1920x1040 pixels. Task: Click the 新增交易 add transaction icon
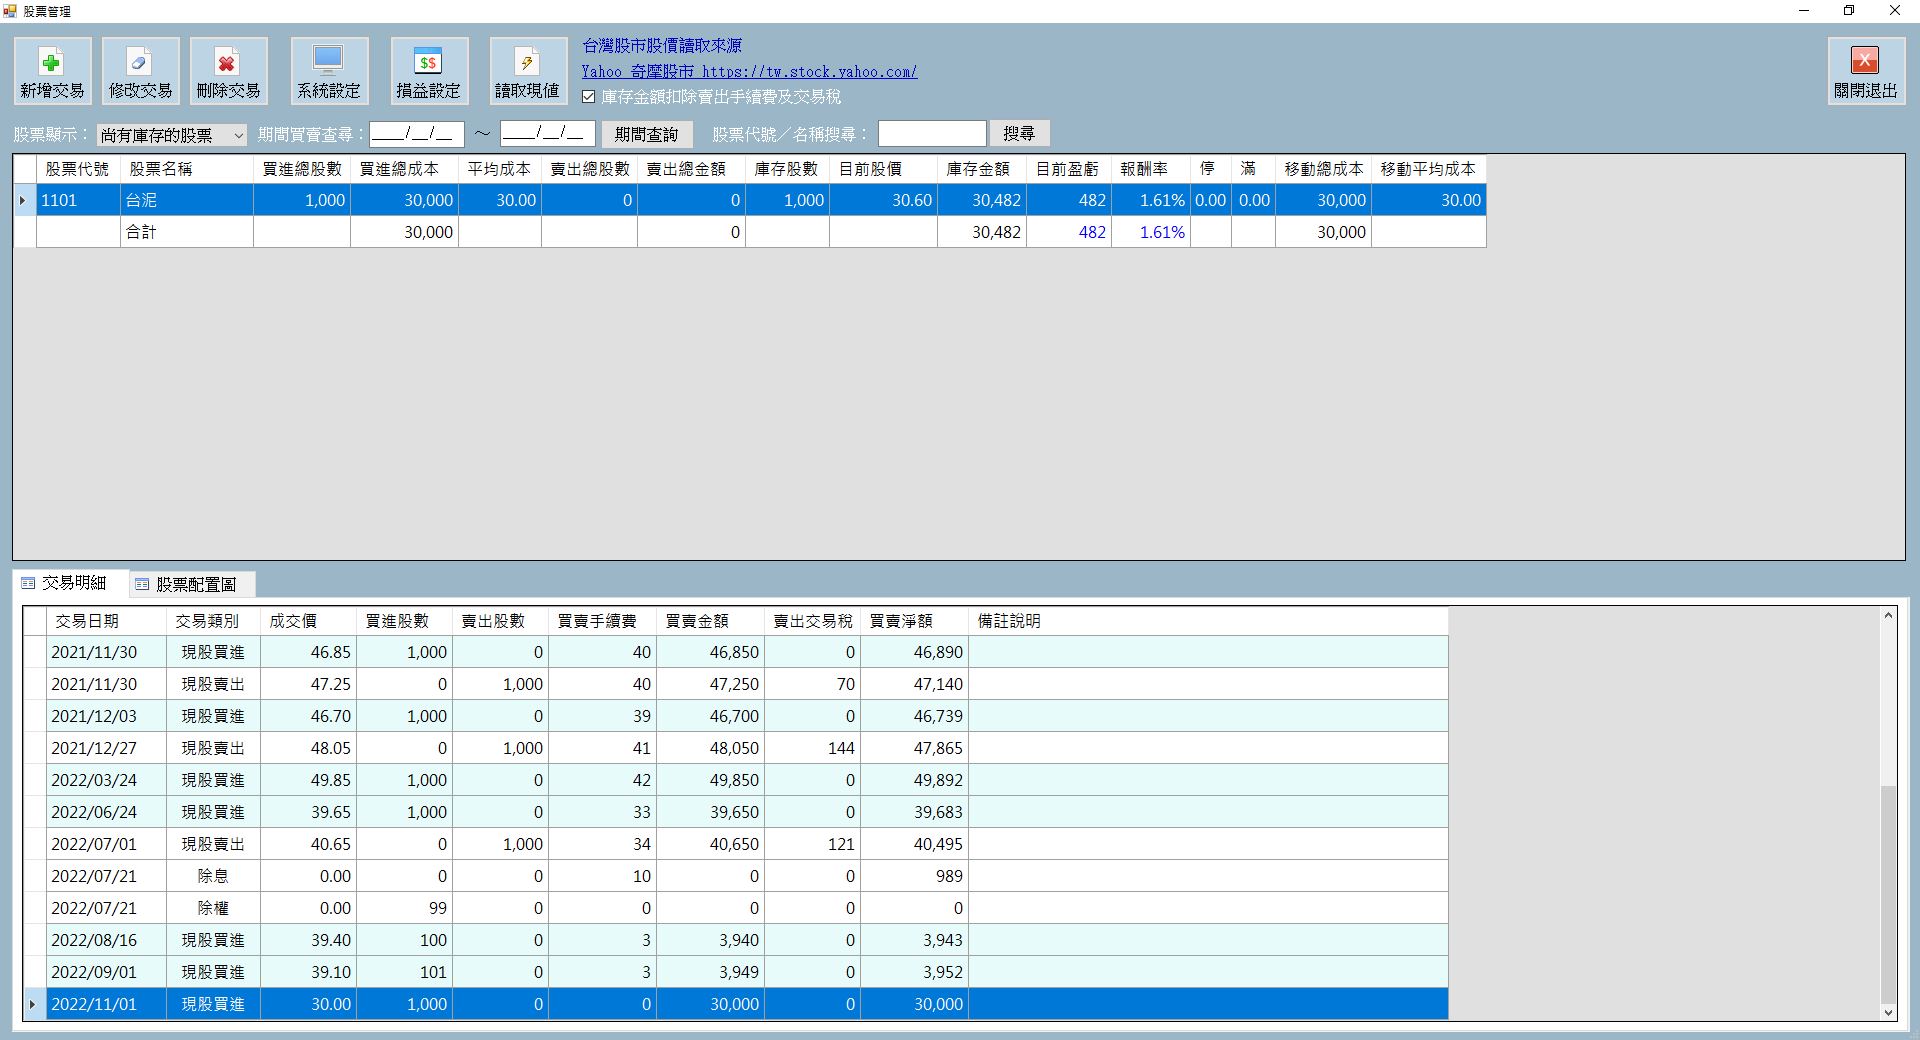[x=52, y=71]
